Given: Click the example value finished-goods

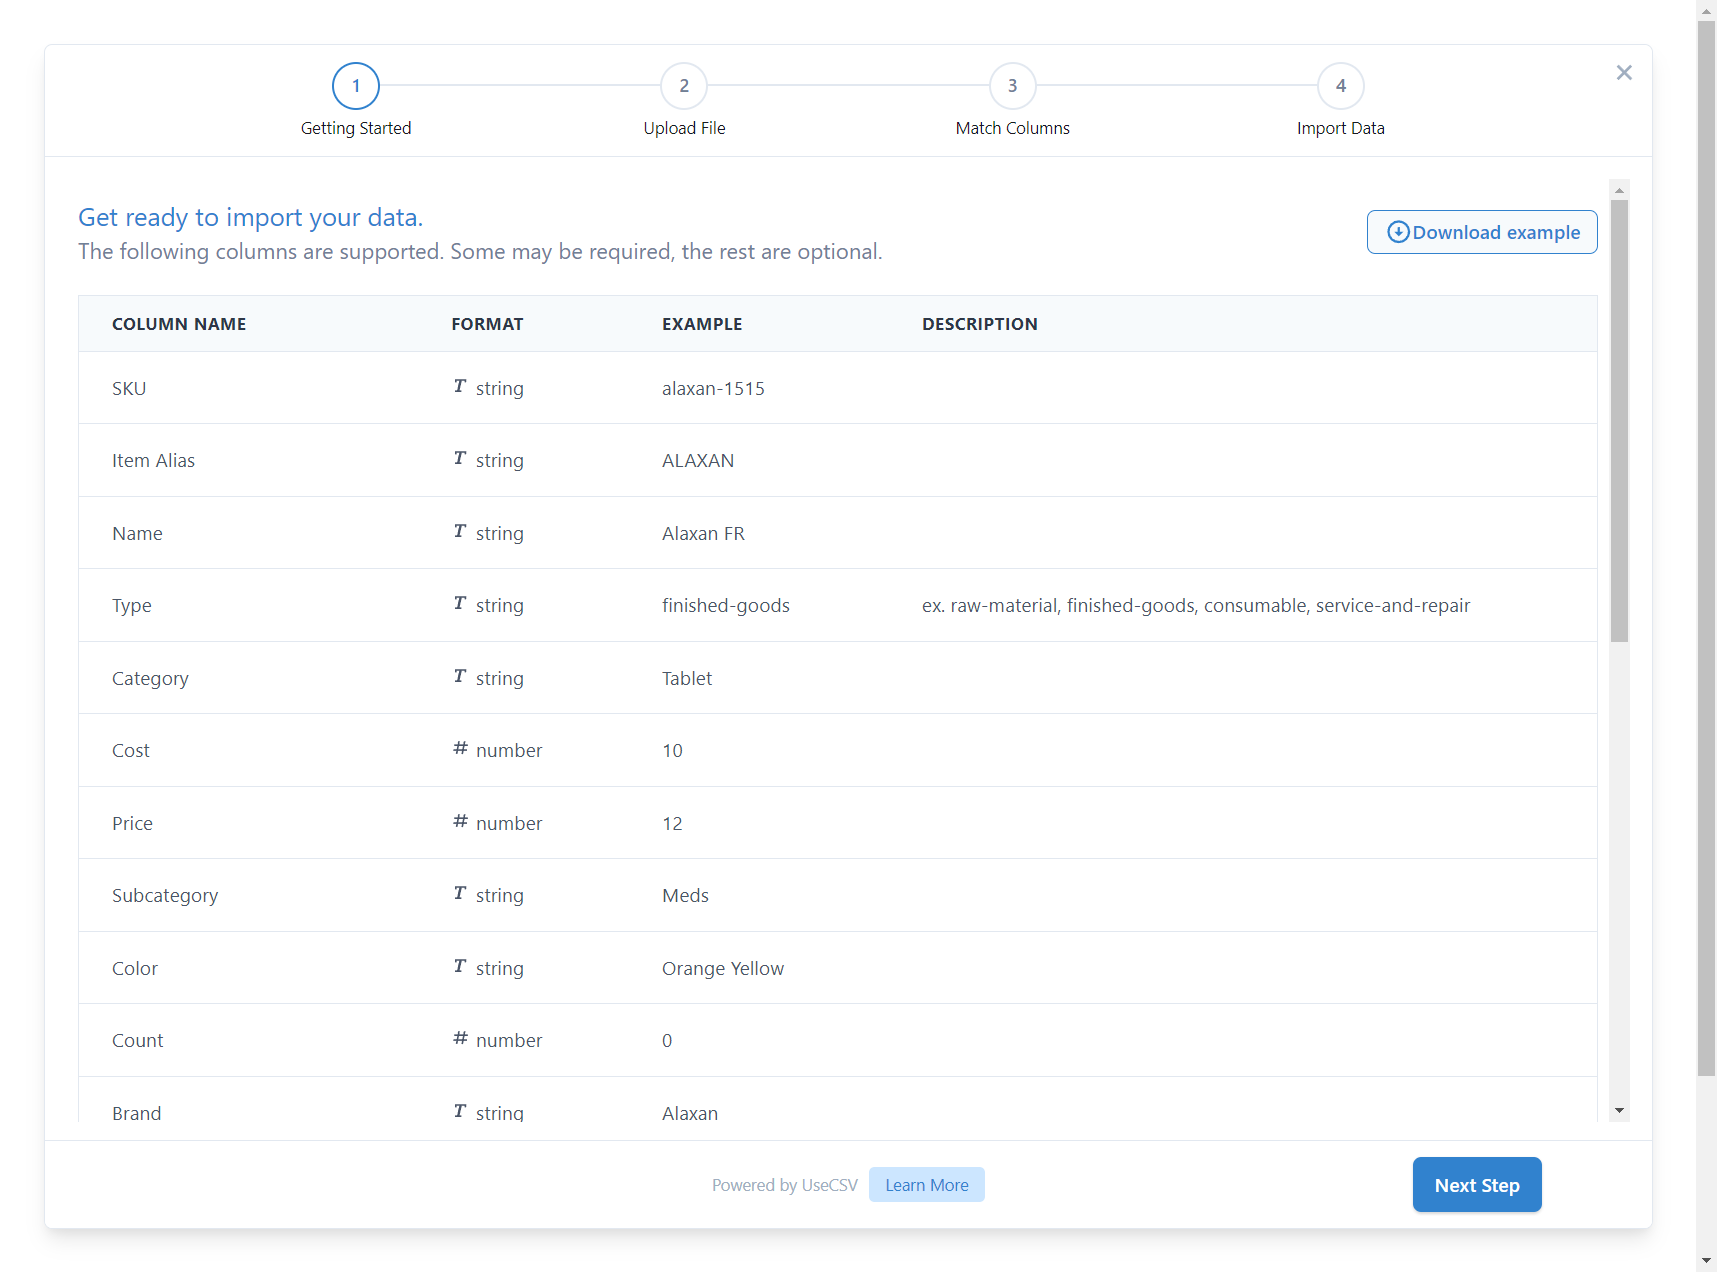Looking at the screenshot, I should click(x=726, y=606).
